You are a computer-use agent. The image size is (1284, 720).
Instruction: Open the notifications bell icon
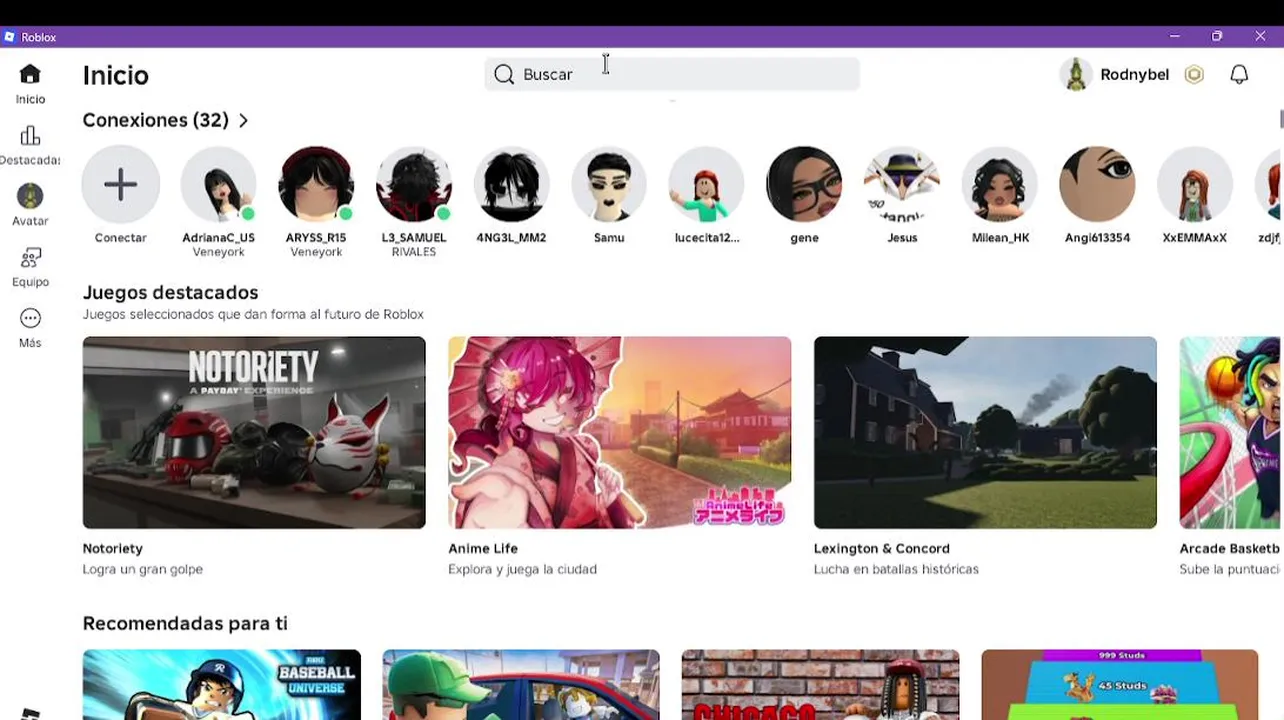click(1239, 74)
